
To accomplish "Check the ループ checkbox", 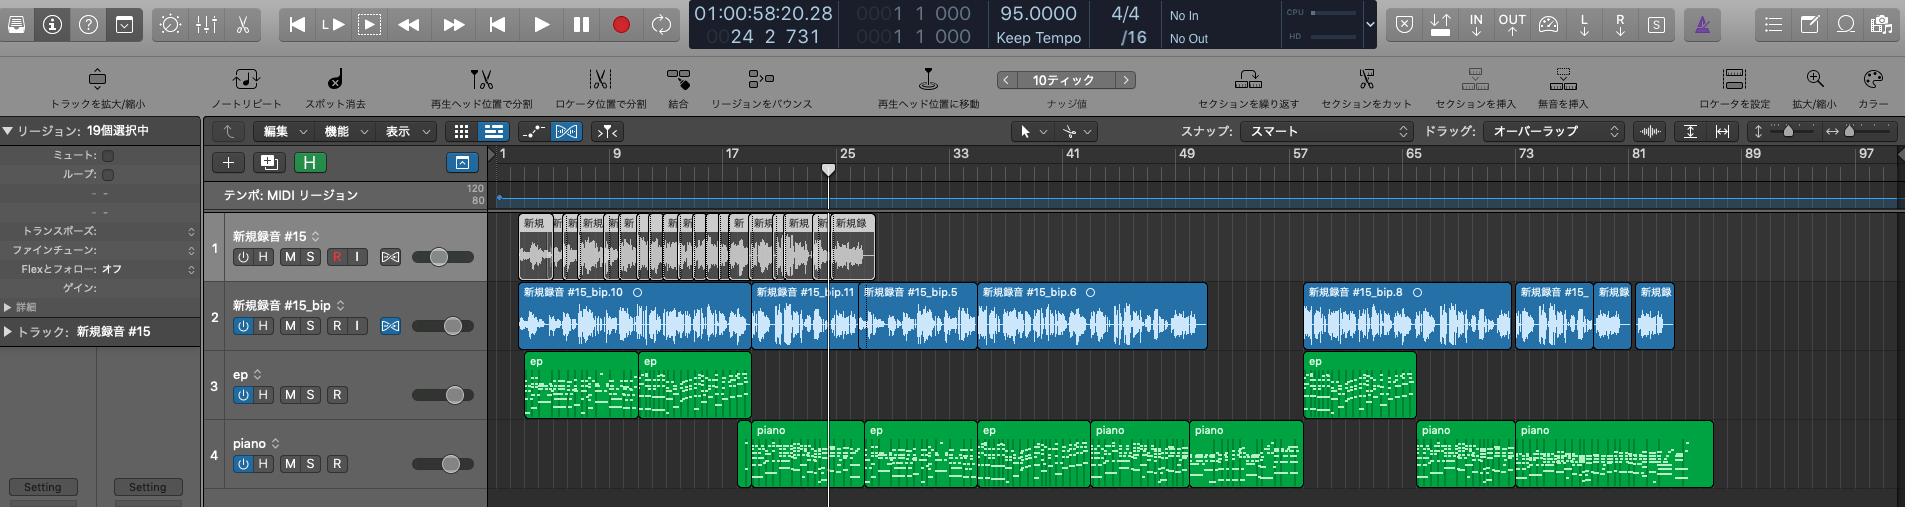I will pos(108,175).
